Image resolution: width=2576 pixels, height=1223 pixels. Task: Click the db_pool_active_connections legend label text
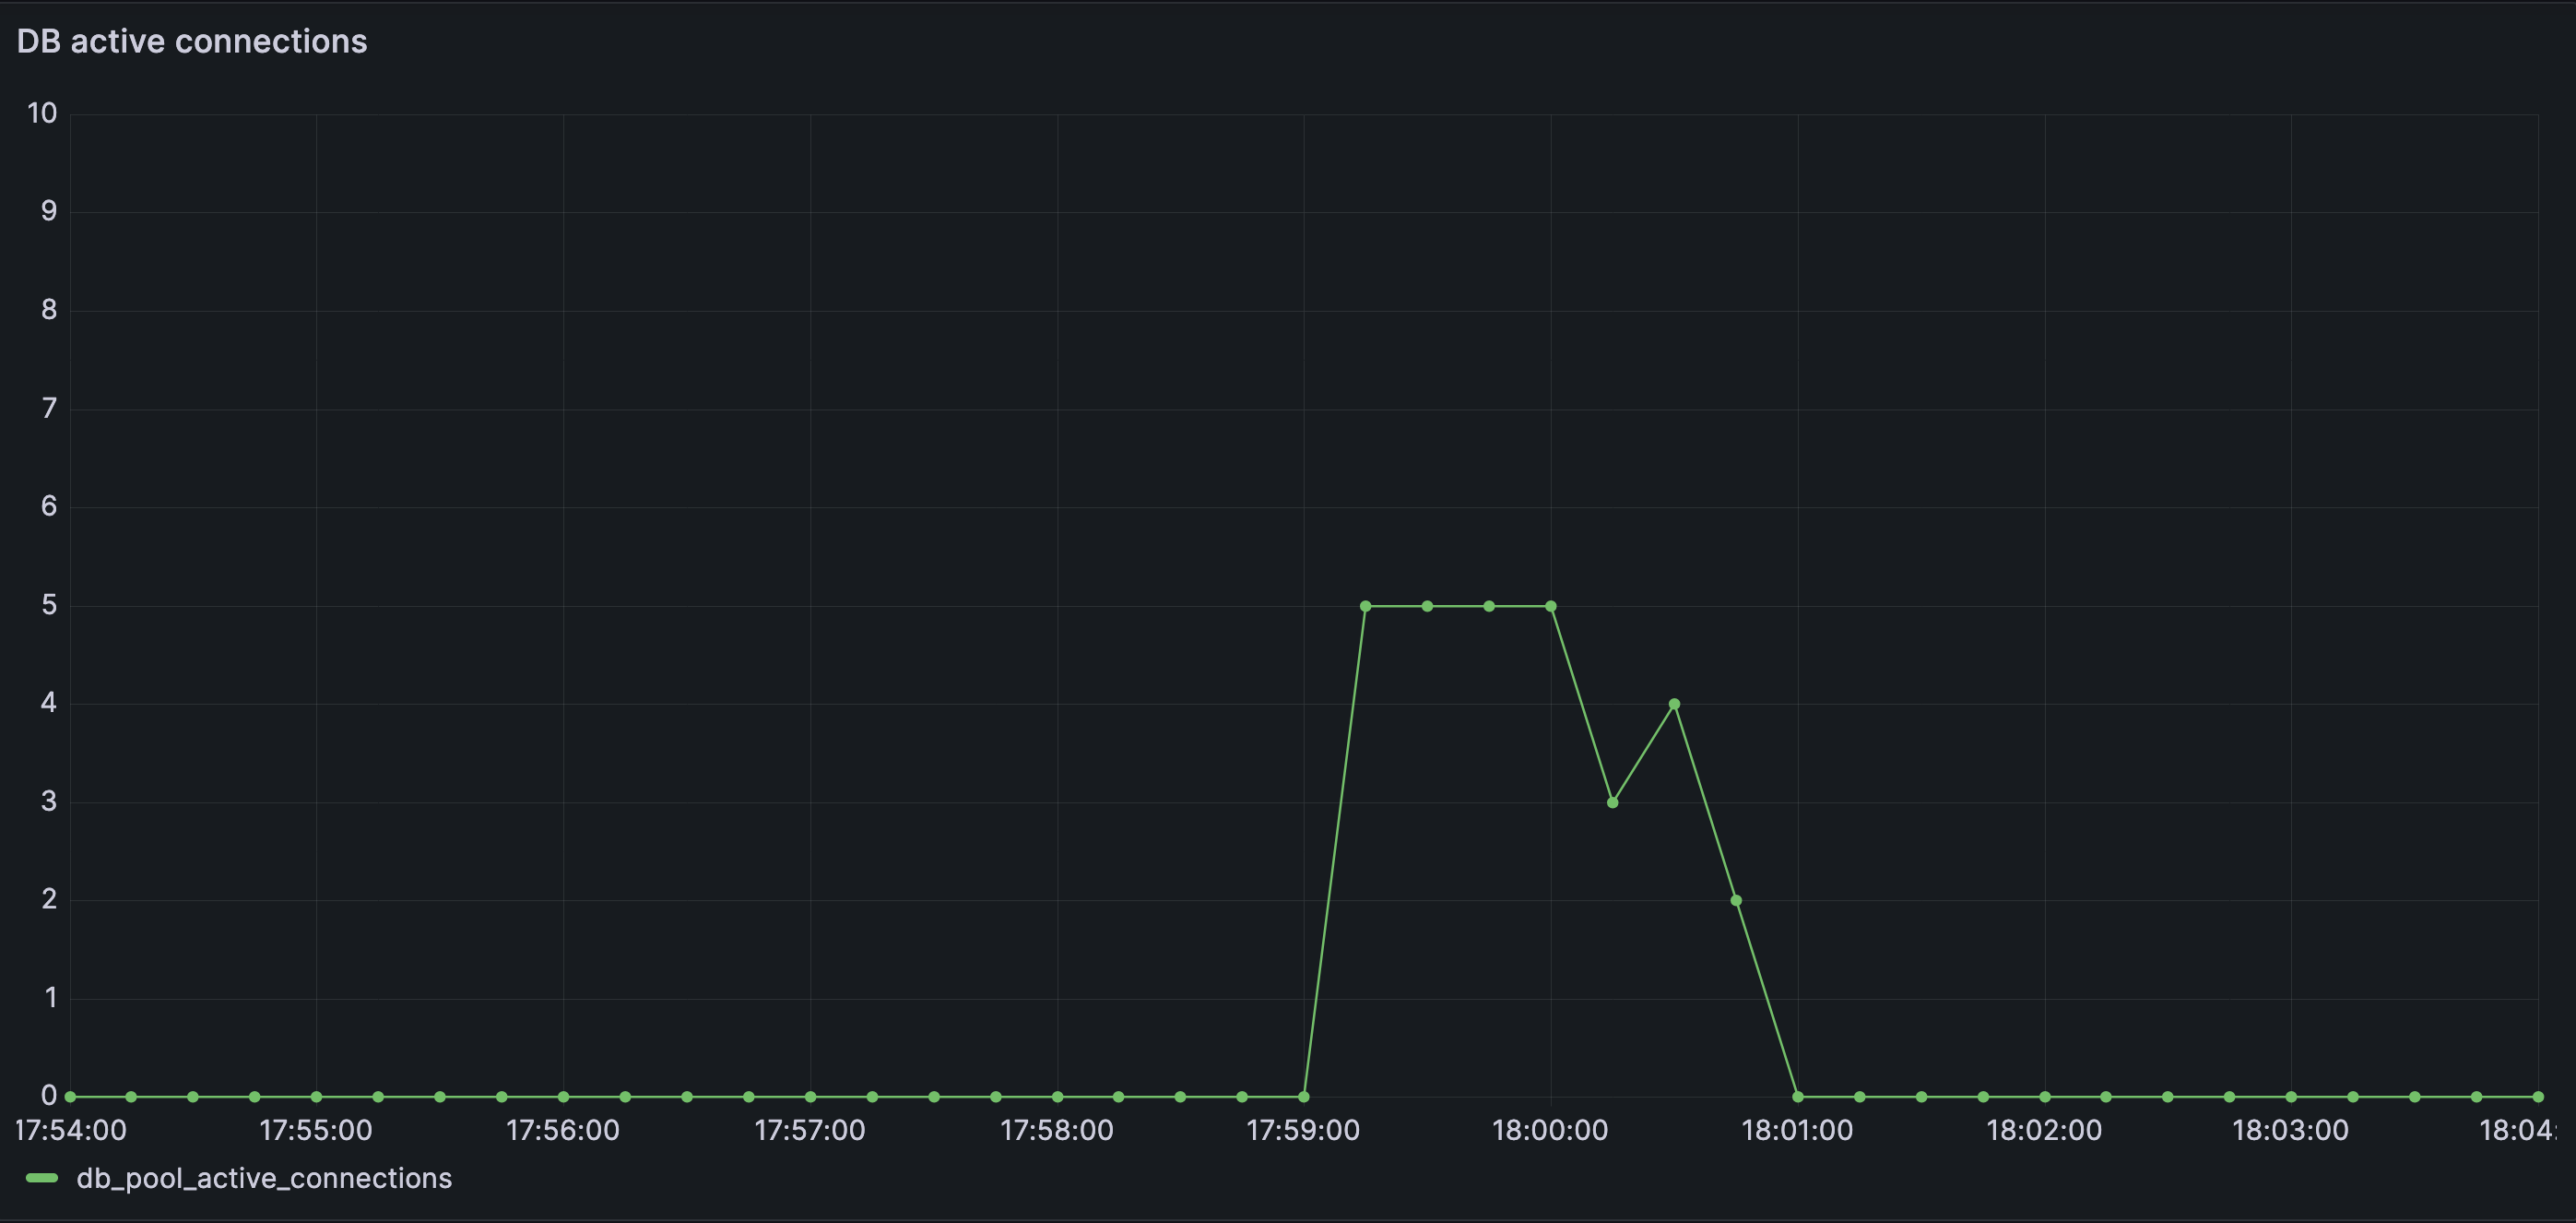[263, 1178]
